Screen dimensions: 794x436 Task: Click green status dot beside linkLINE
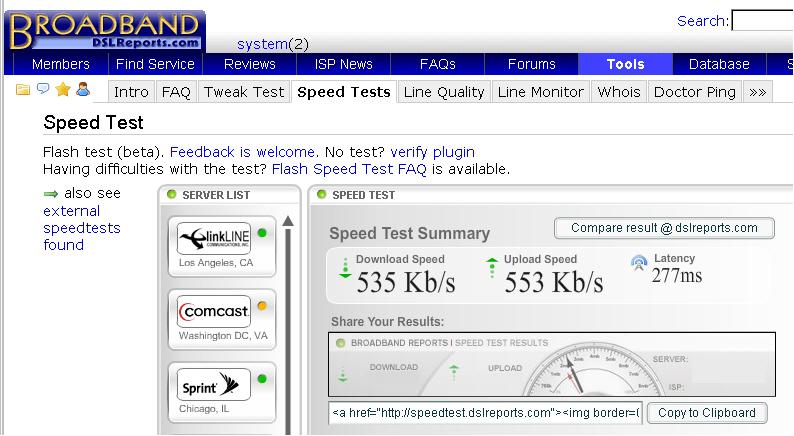[x=262, y=233]
